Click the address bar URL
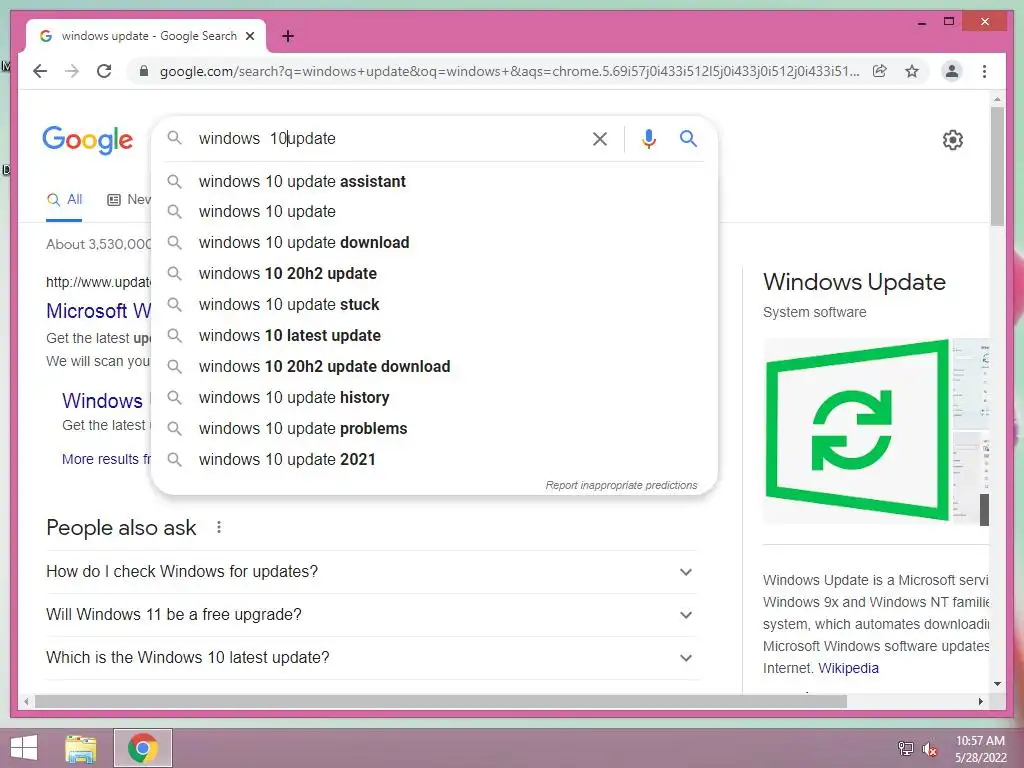Screen dimensions: 1024x768 click(509, 71)
